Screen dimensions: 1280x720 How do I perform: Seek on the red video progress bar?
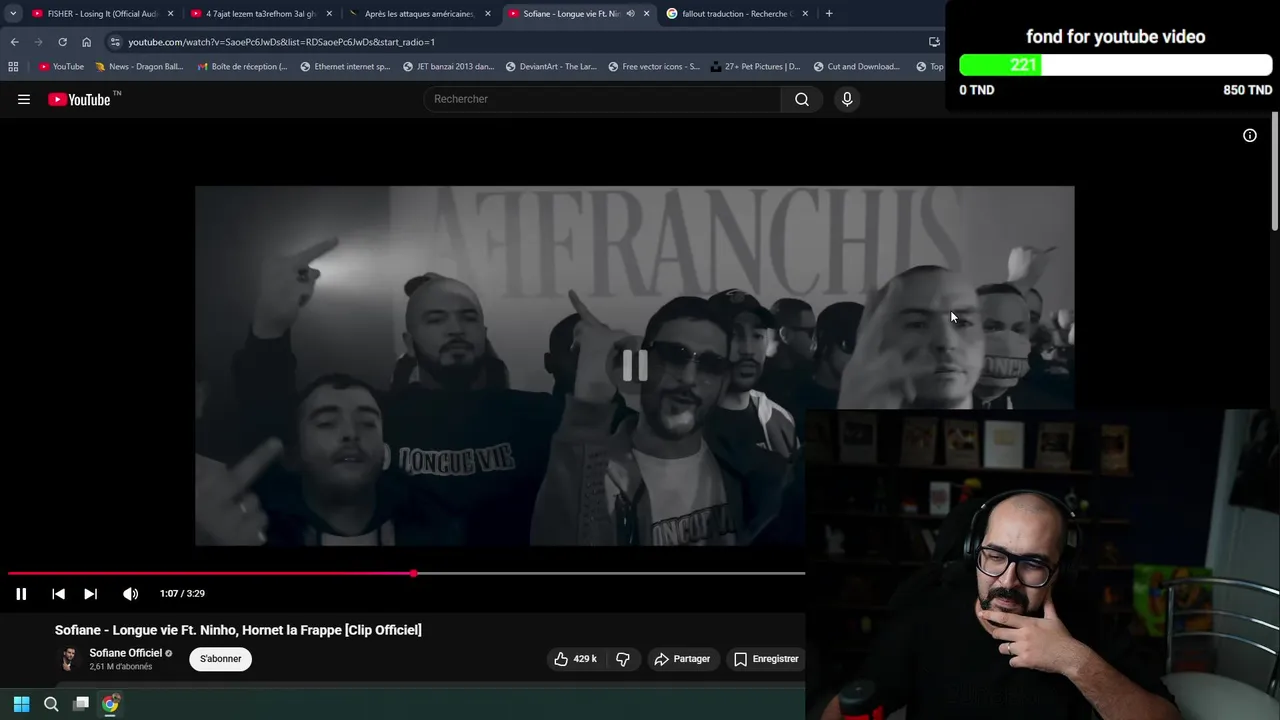click(406, 573)
